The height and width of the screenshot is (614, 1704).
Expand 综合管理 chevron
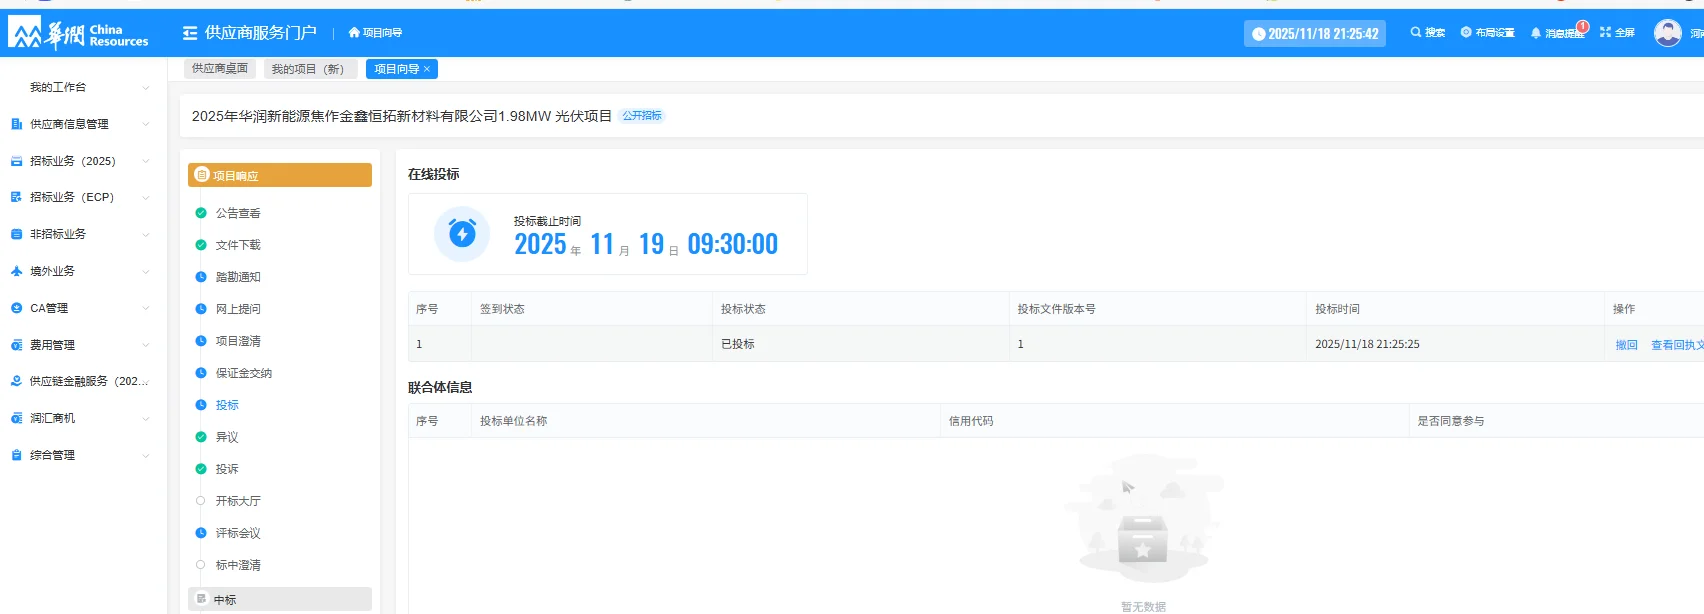146,455
